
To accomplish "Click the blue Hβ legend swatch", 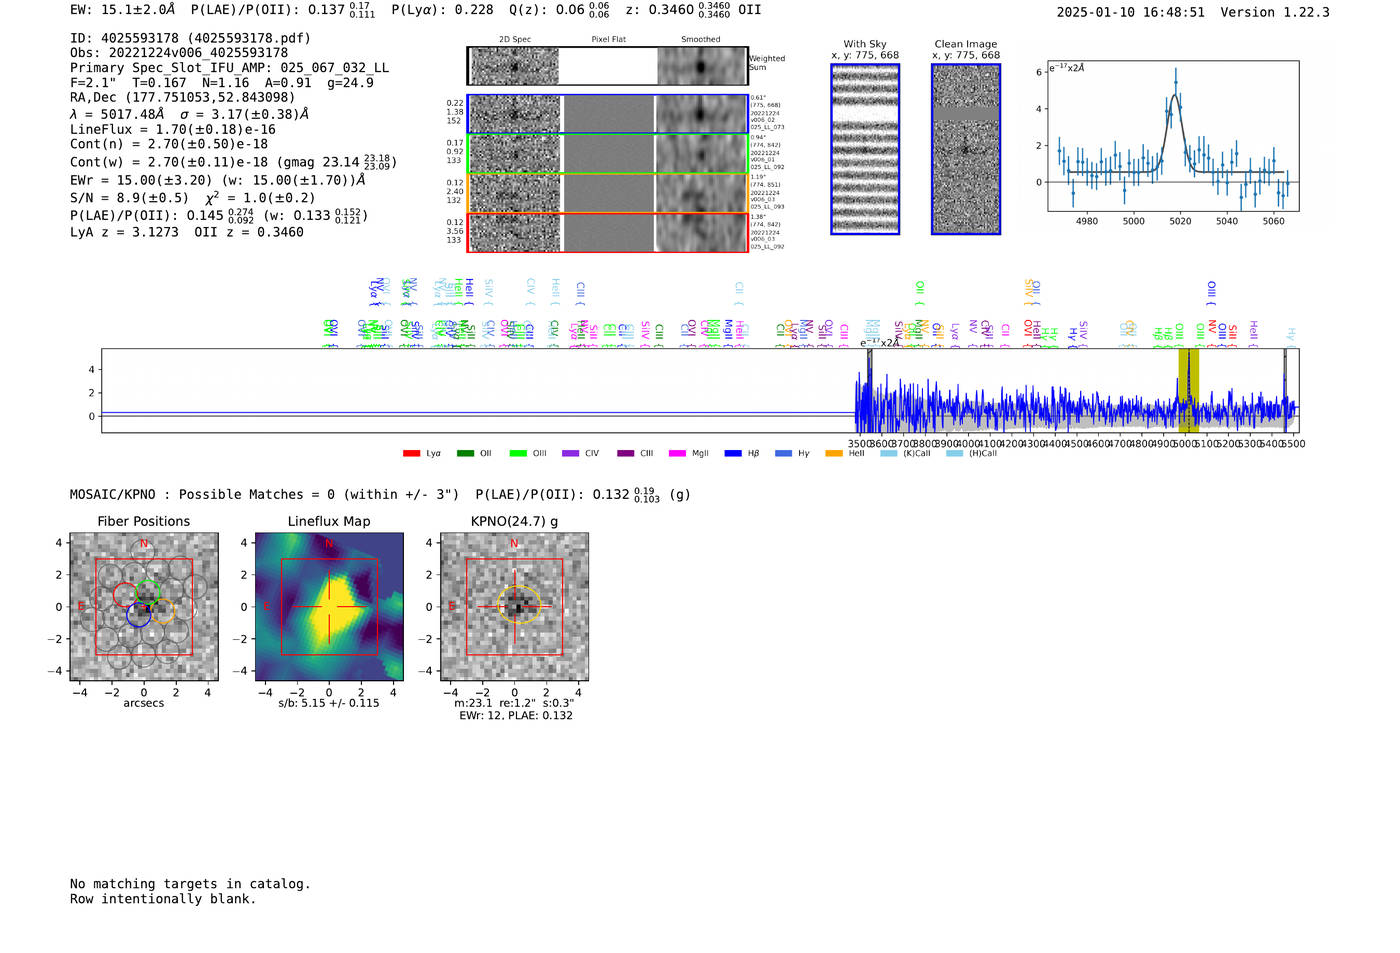I will pos(733,453).
